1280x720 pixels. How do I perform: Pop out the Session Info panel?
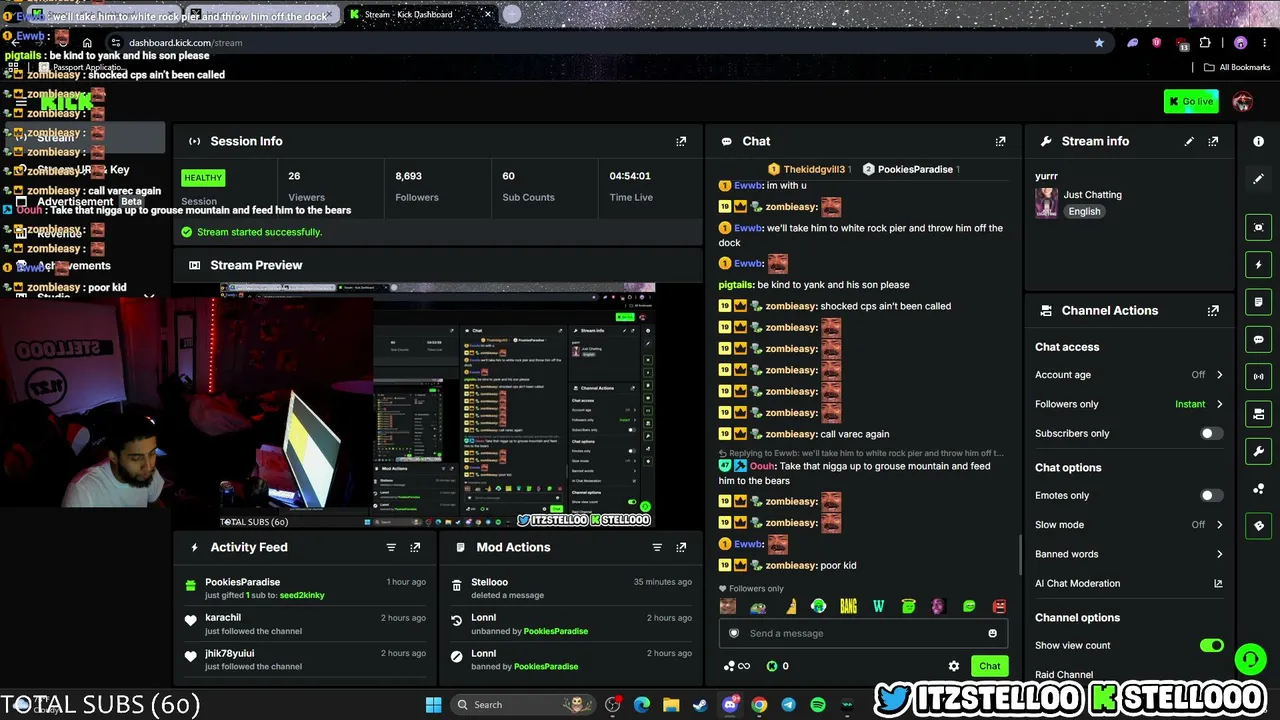pyautogui.click(x=681, y=141)
